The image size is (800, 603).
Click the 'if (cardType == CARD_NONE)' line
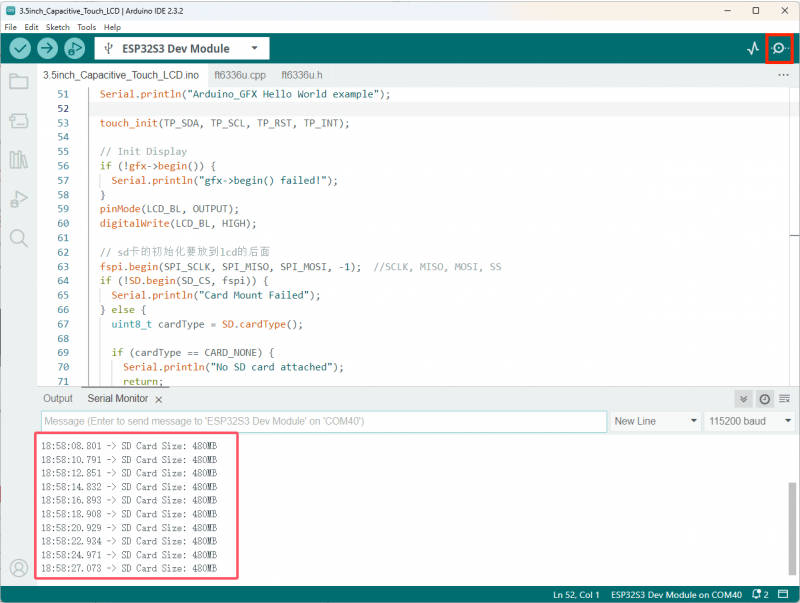(193, 353)
